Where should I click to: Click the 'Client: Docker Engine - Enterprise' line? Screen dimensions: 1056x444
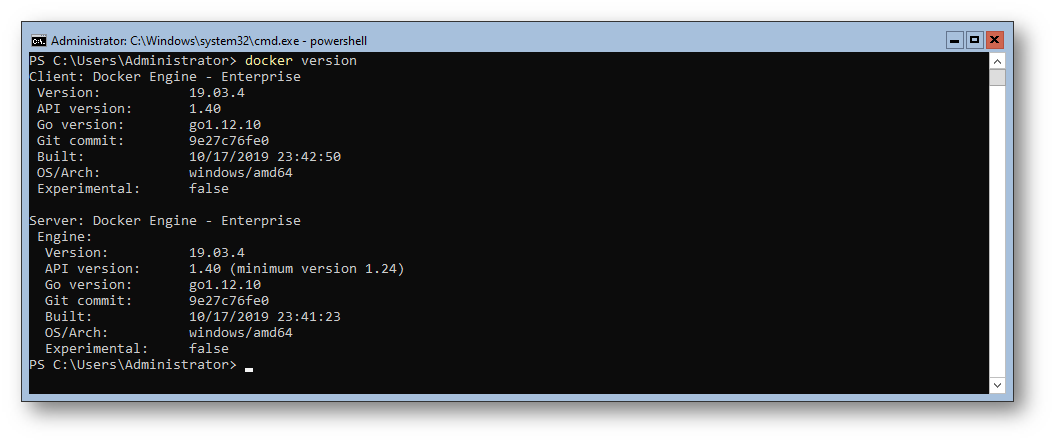(x=165, y=77)
